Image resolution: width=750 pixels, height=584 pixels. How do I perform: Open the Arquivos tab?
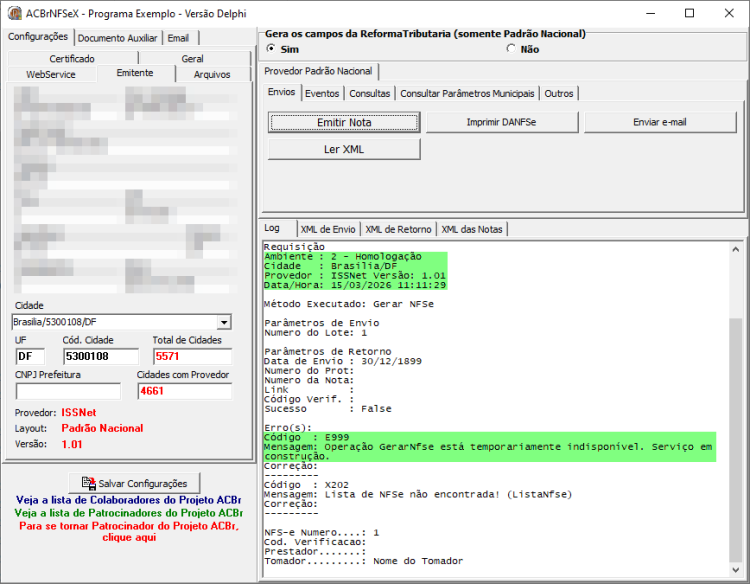click(x=212, y=75)
